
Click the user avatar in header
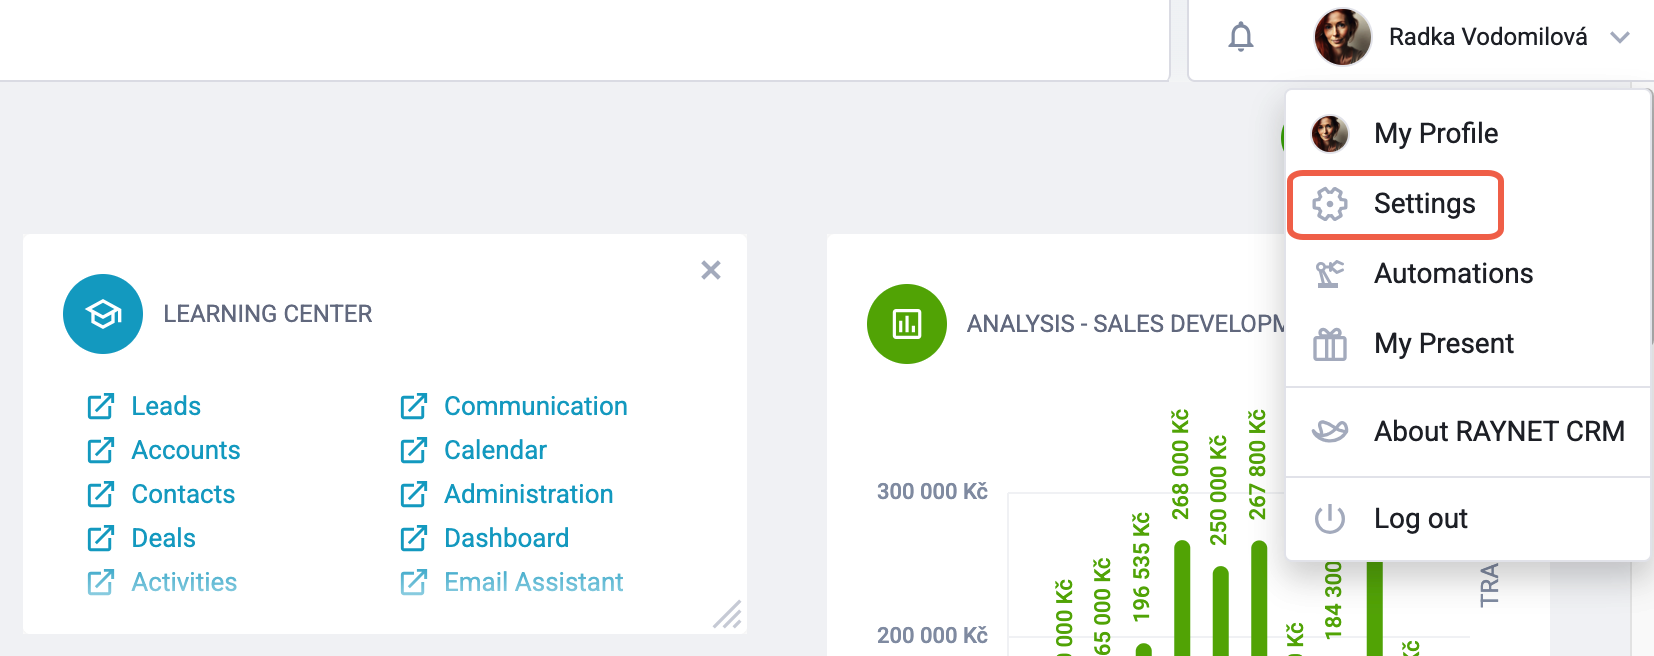1342,37
